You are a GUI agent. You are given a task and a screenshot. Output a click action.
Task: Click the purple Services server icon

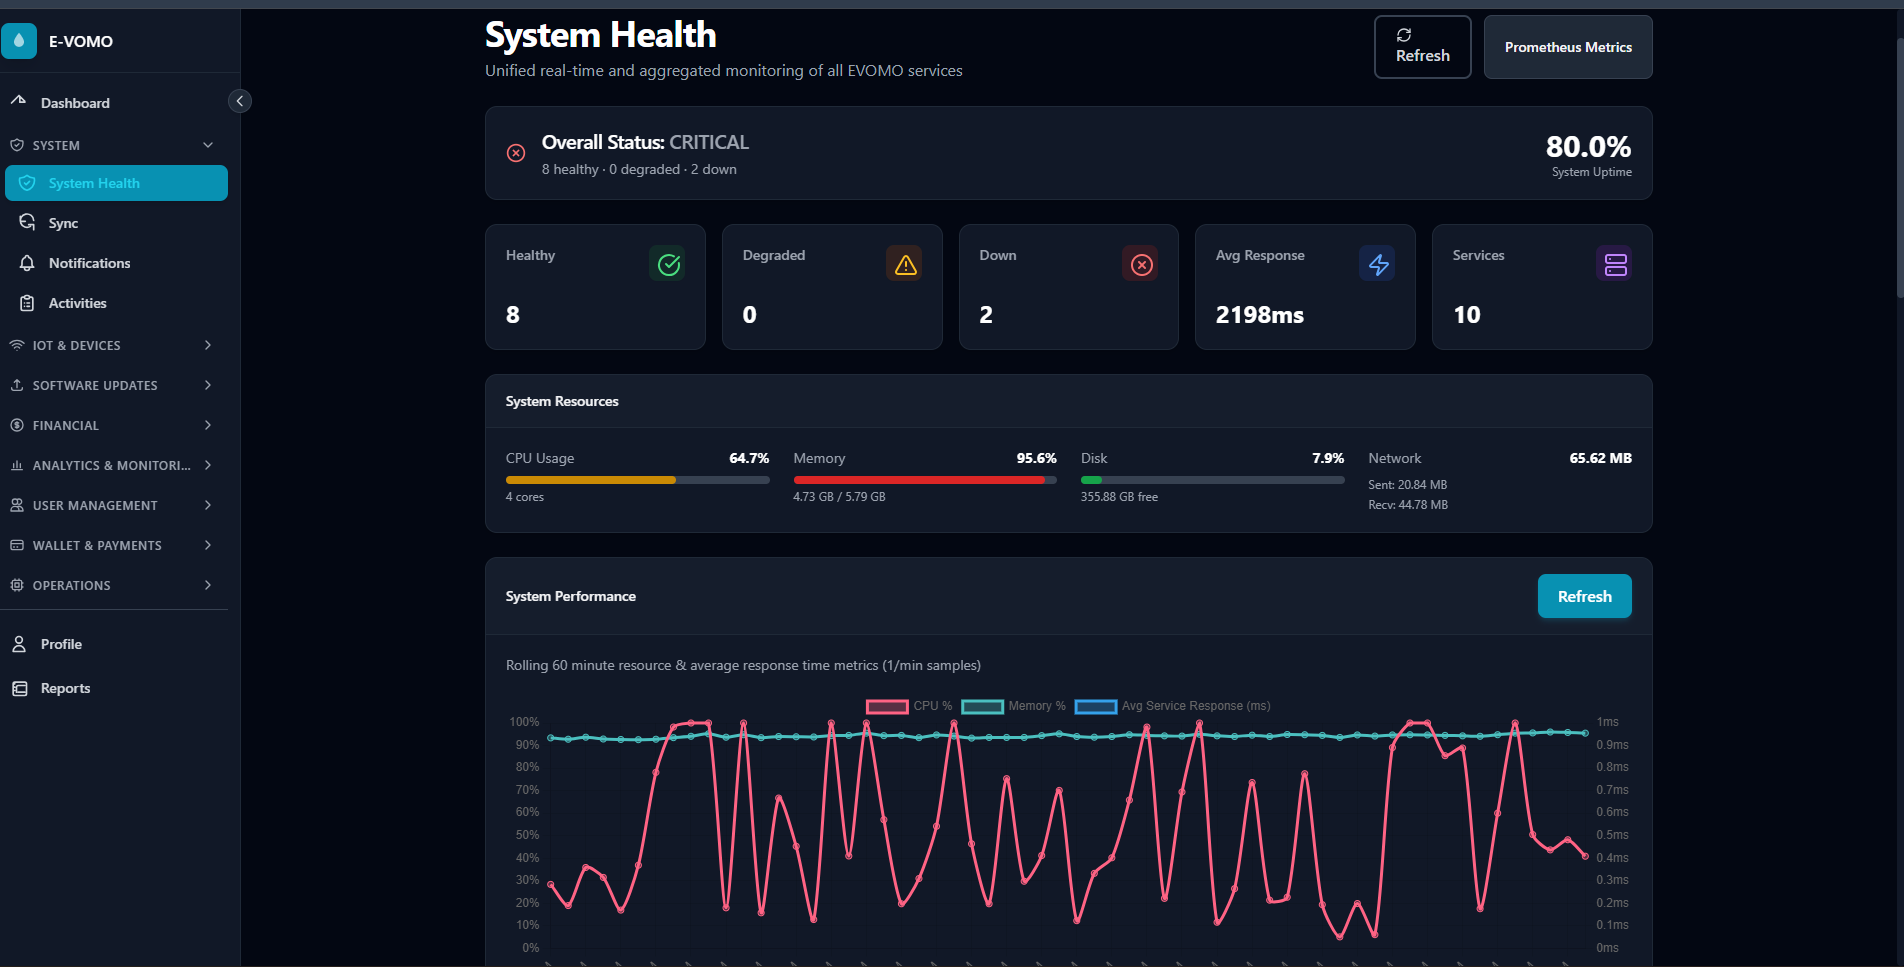click(x=1615, y=264)
